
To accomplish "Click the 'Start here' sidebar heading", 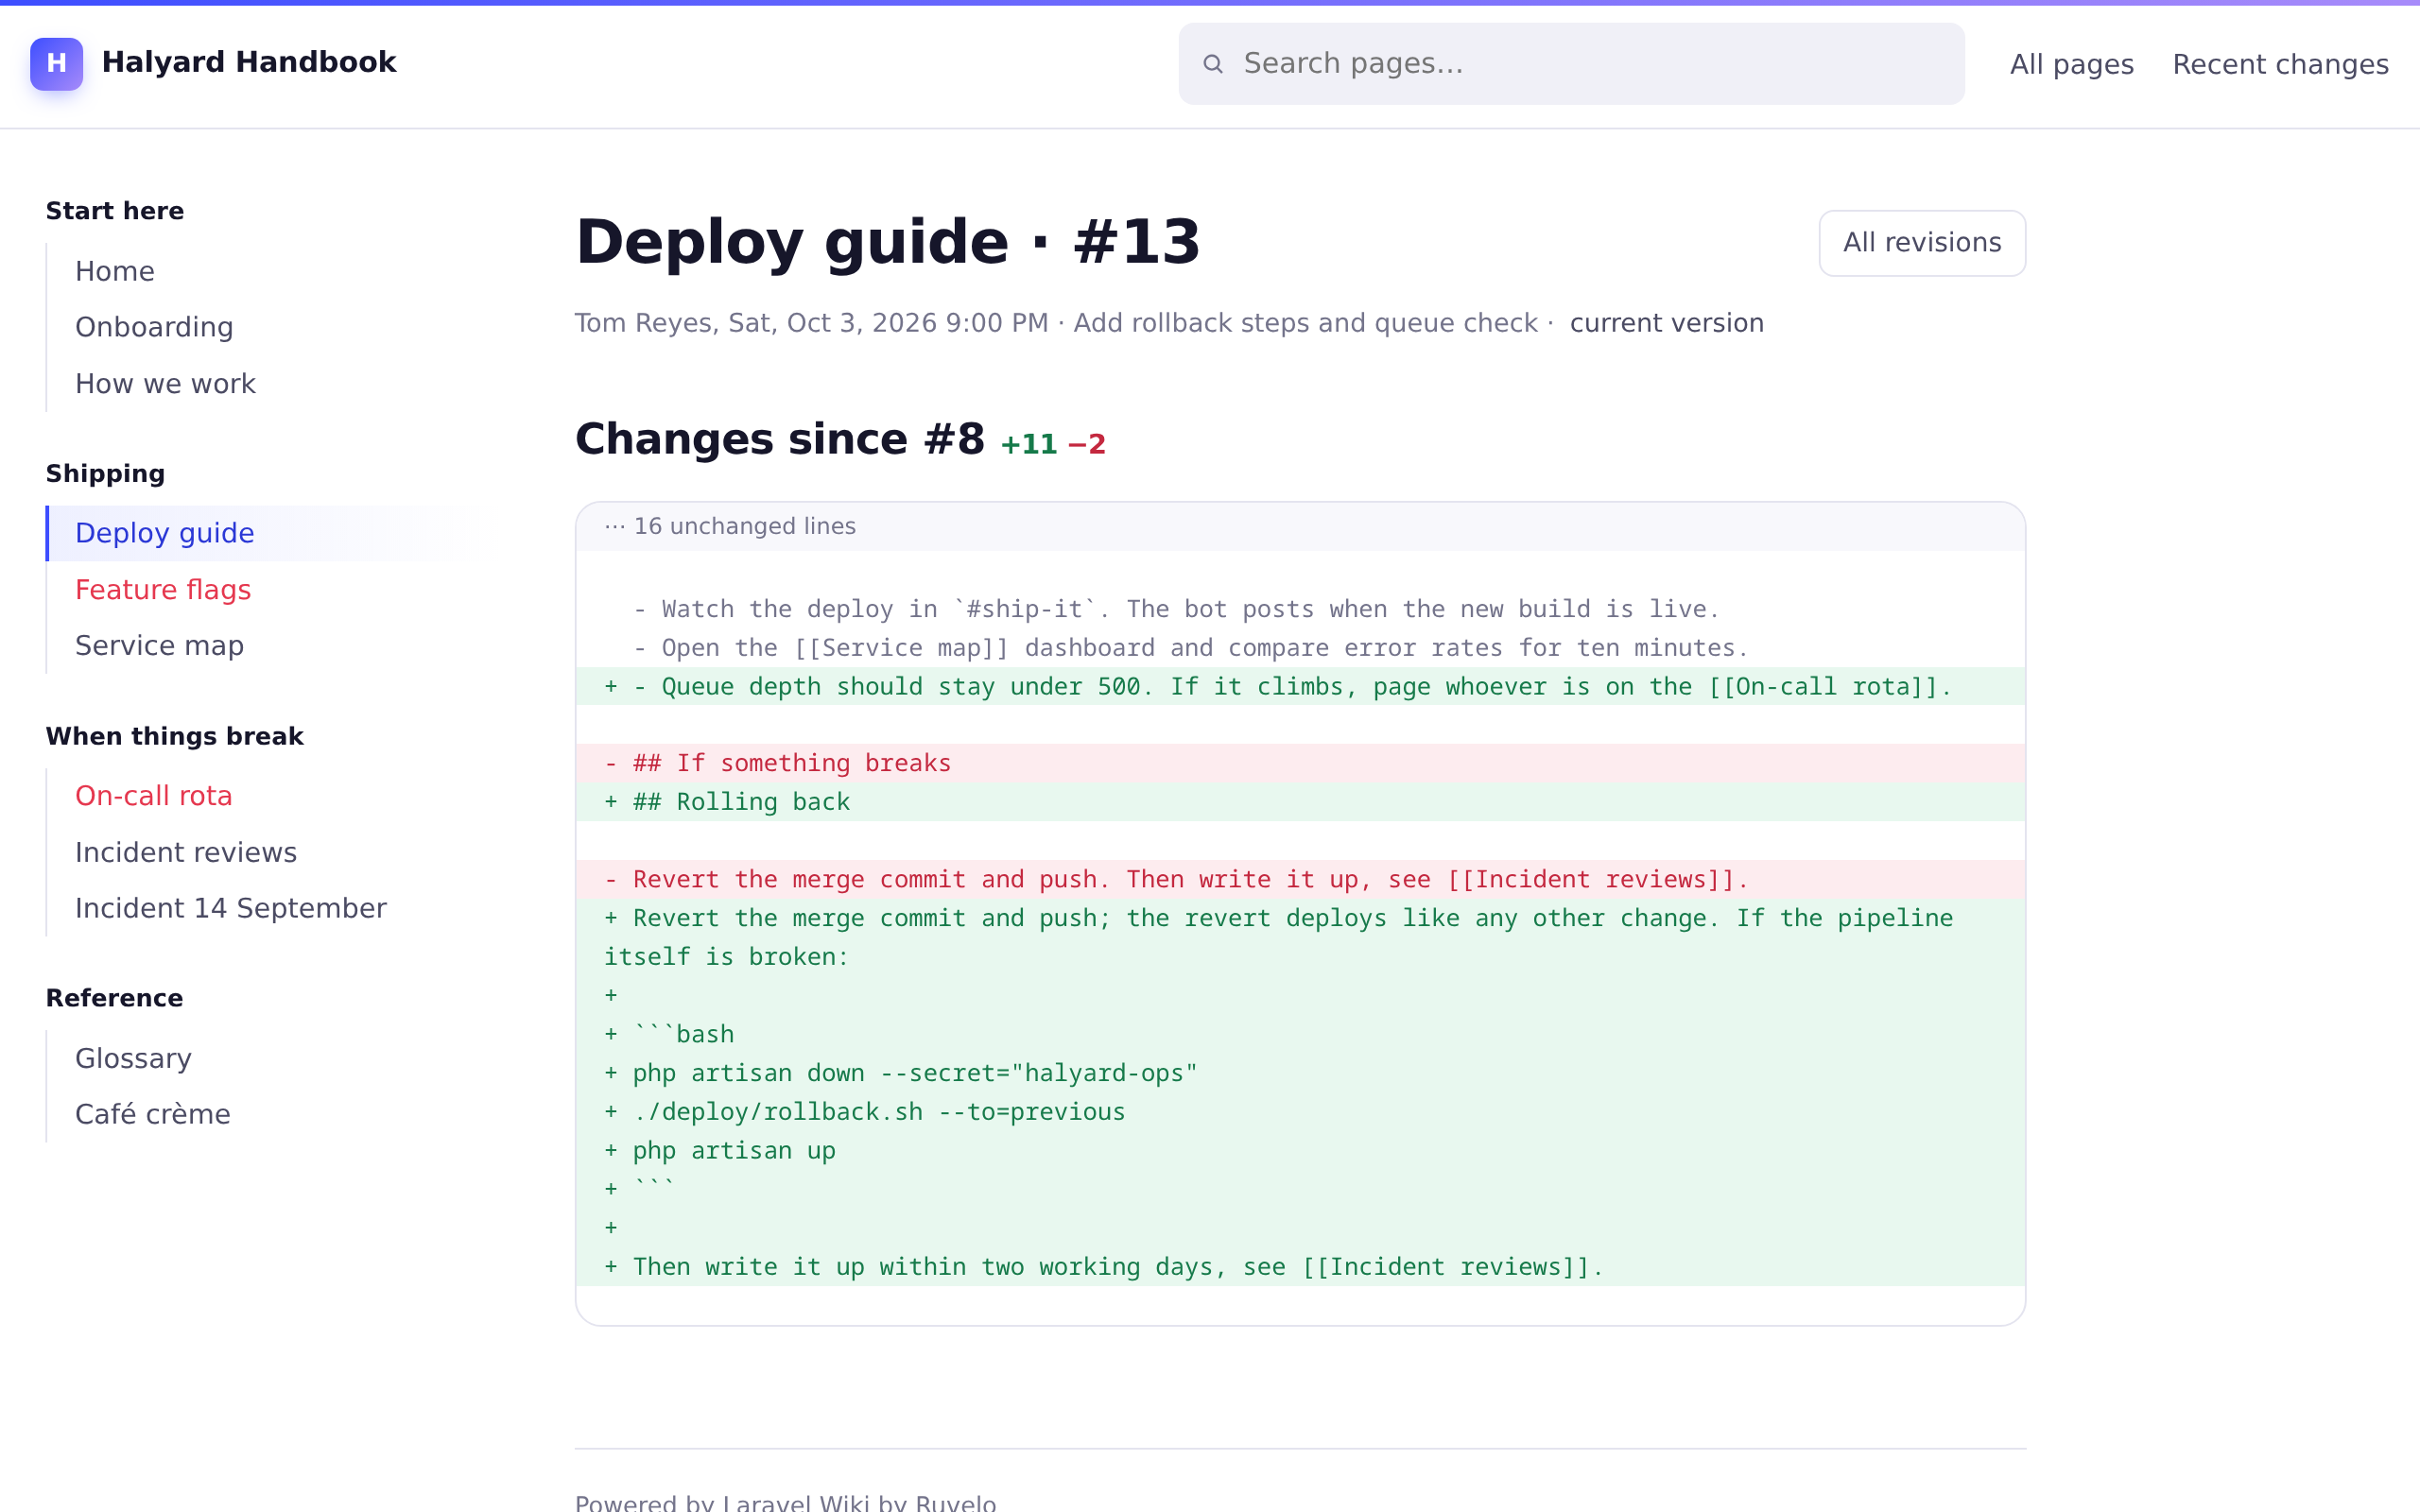I will [114, 211].
